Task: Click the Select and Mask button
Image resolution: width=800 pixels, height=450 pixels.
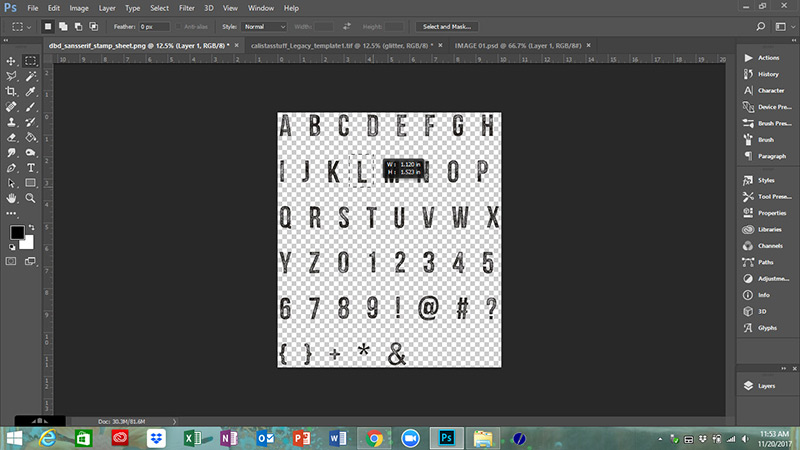Action: pyautogui.click(x=446, y=26)
